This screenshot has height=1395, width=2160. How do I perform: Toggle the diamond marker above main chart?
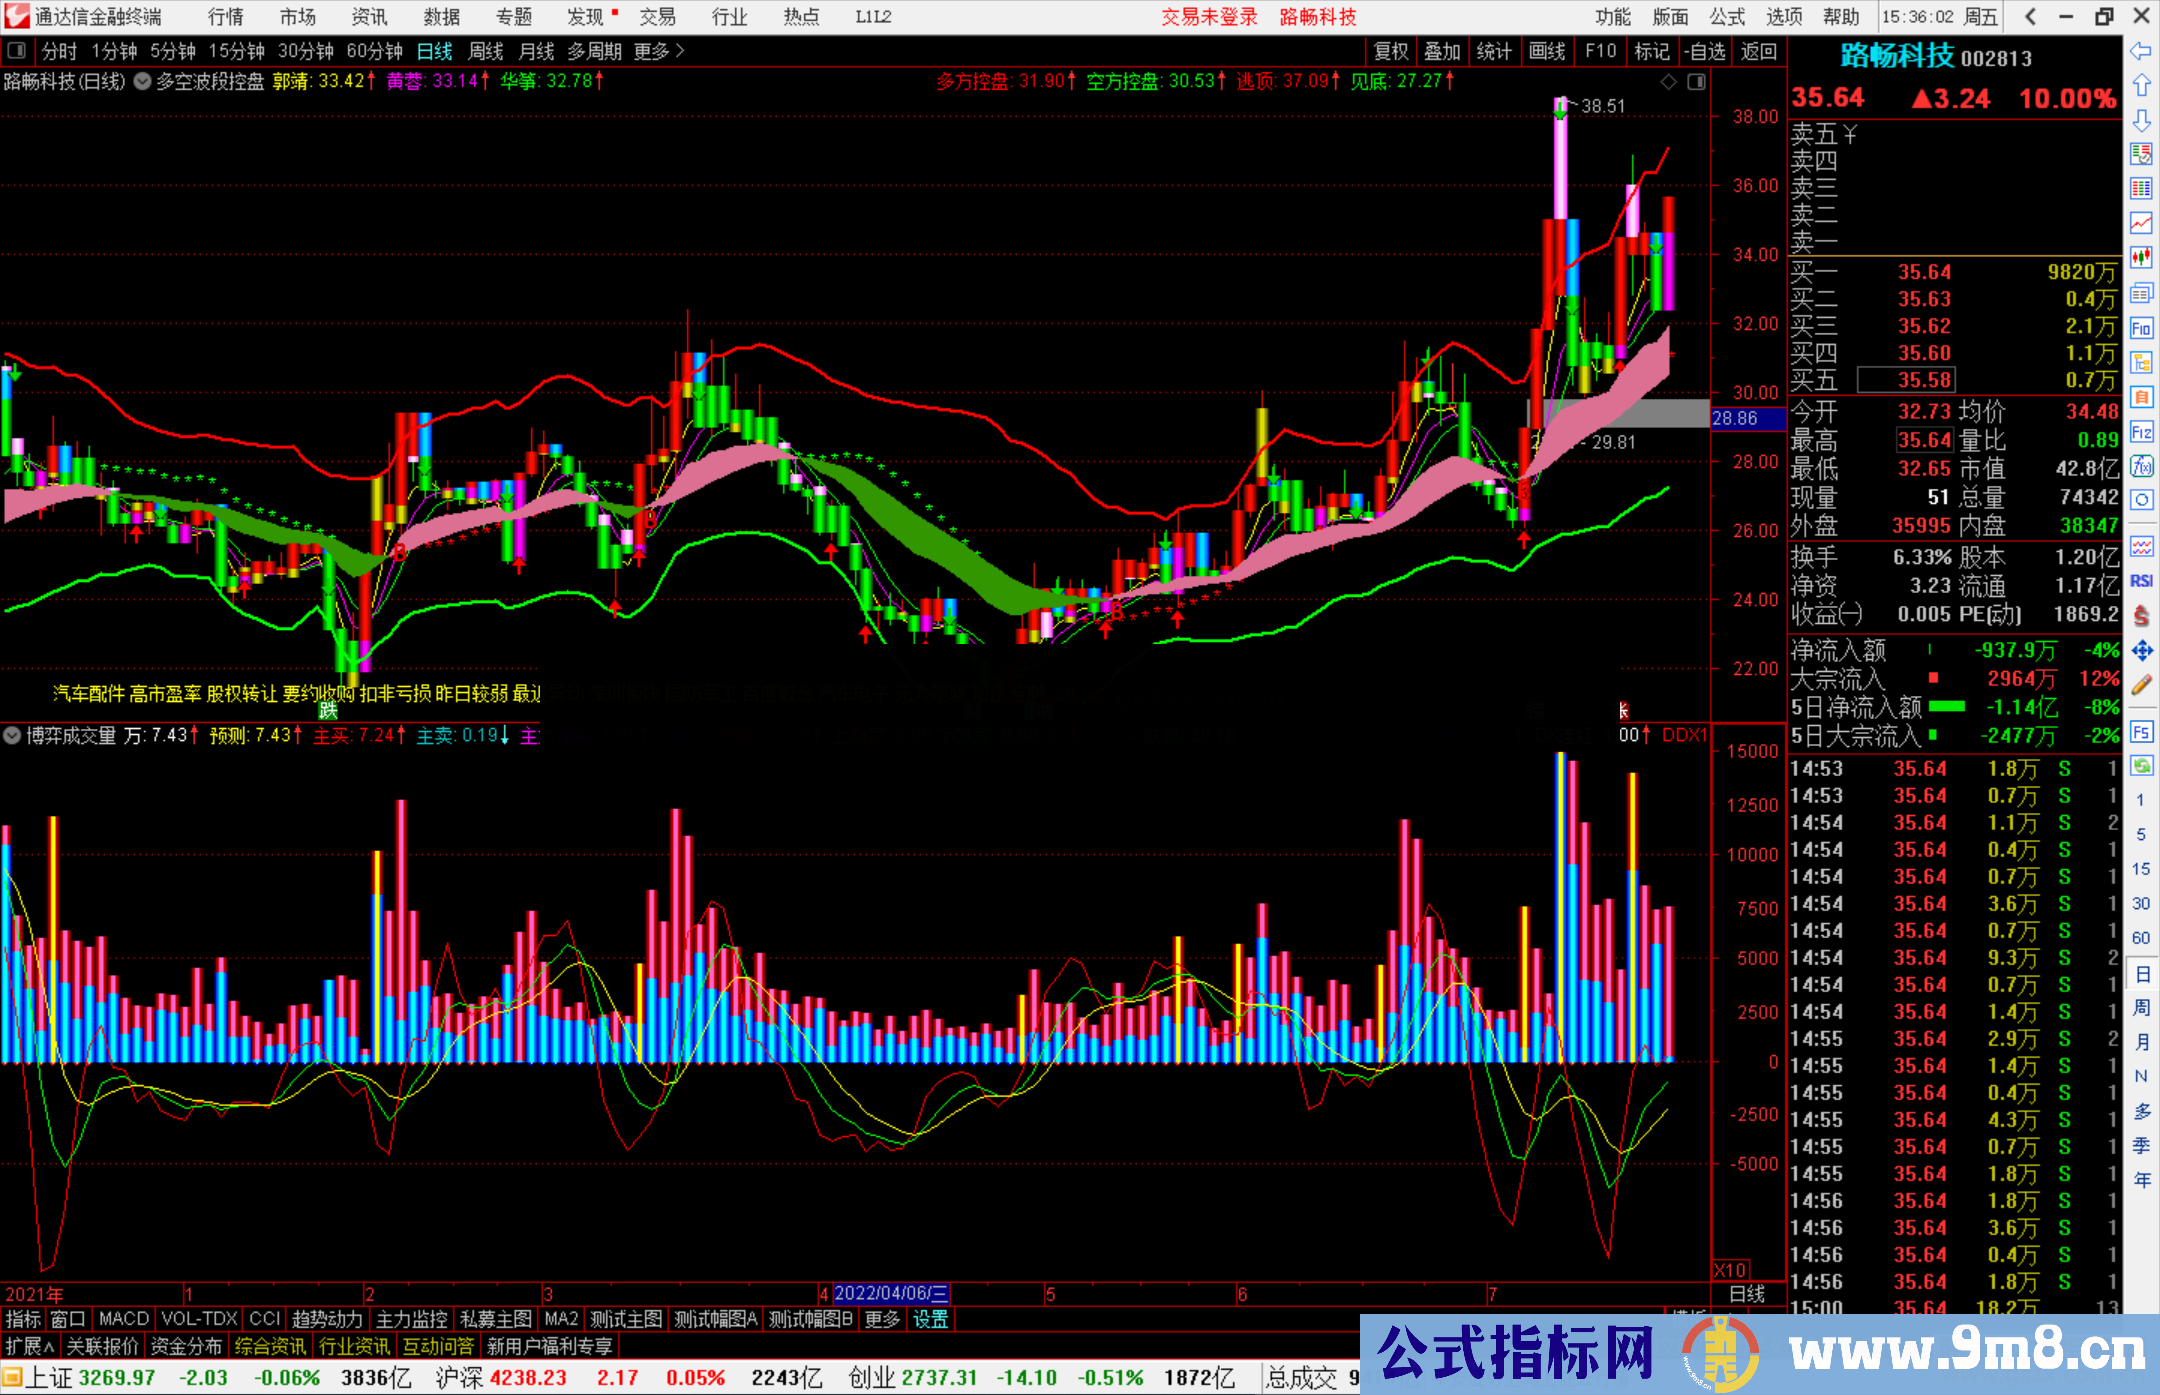point(1668,82)
